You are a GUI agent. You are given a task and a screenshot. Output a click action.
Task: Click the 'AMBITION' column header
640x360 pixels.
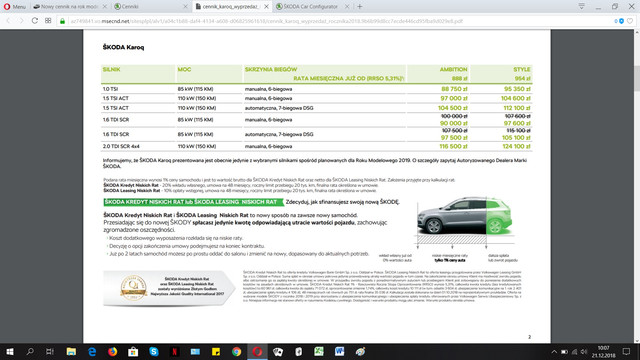point(453,69)
